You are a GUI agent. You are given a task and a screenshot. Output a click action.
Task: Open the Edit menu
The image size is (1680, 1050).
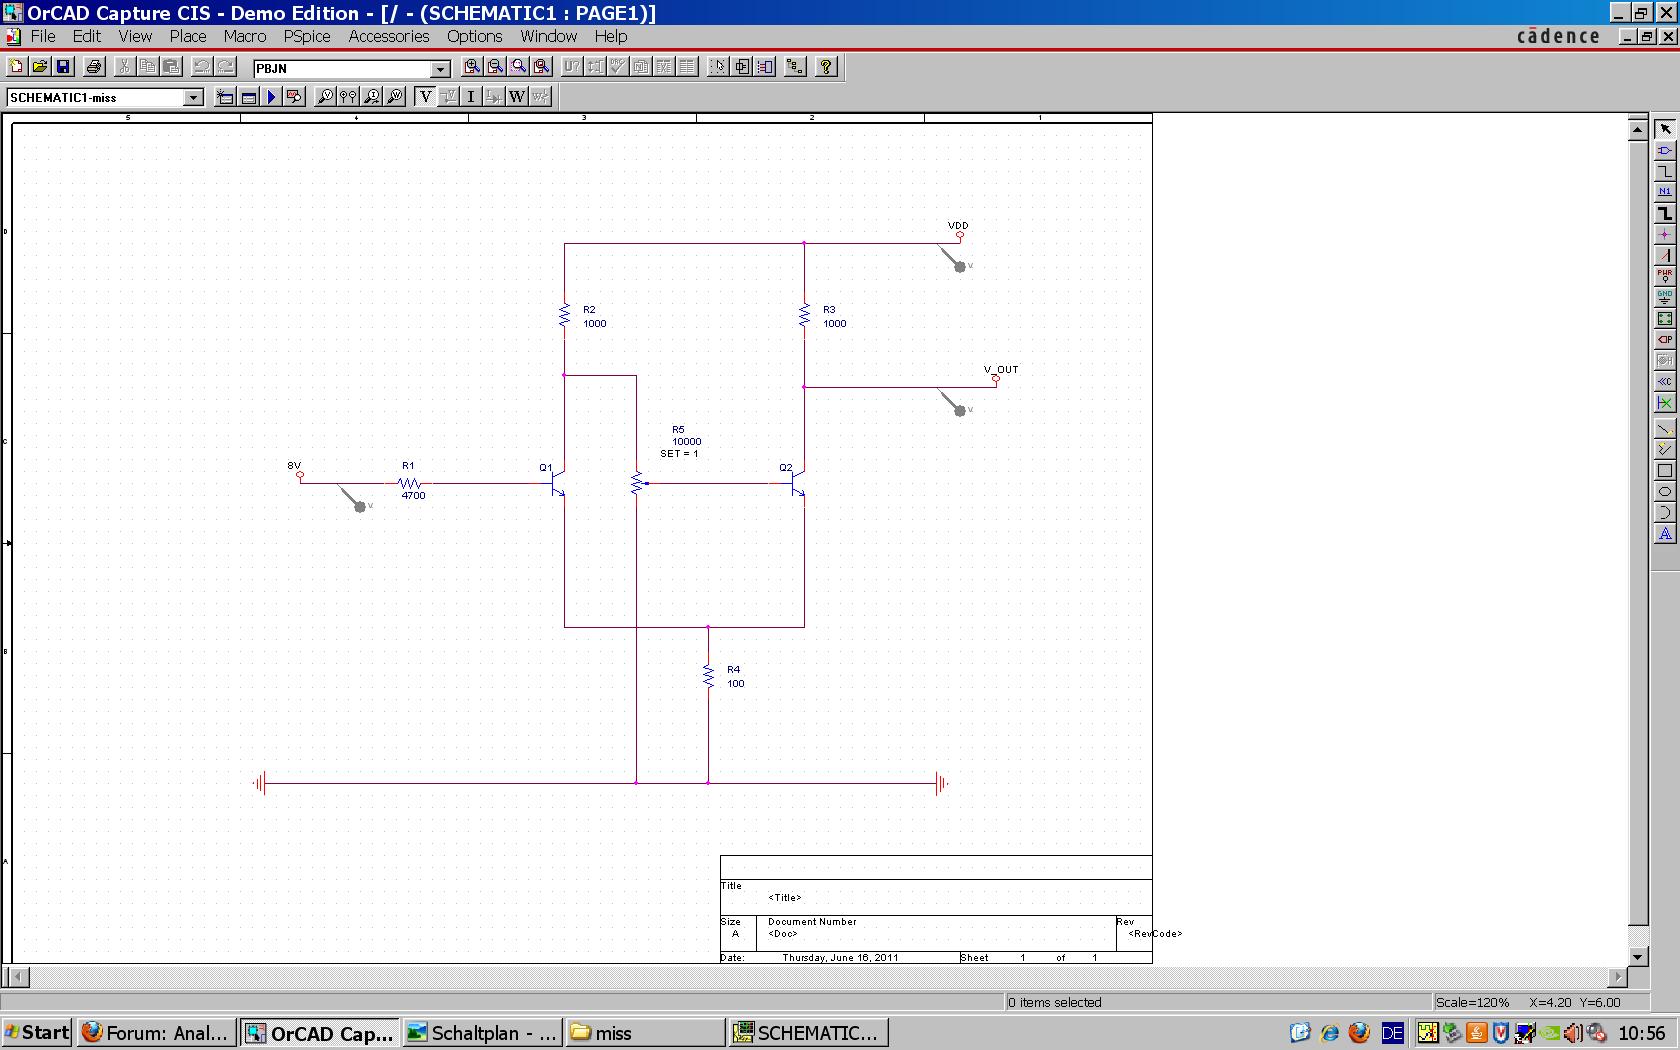pos(87,36)
